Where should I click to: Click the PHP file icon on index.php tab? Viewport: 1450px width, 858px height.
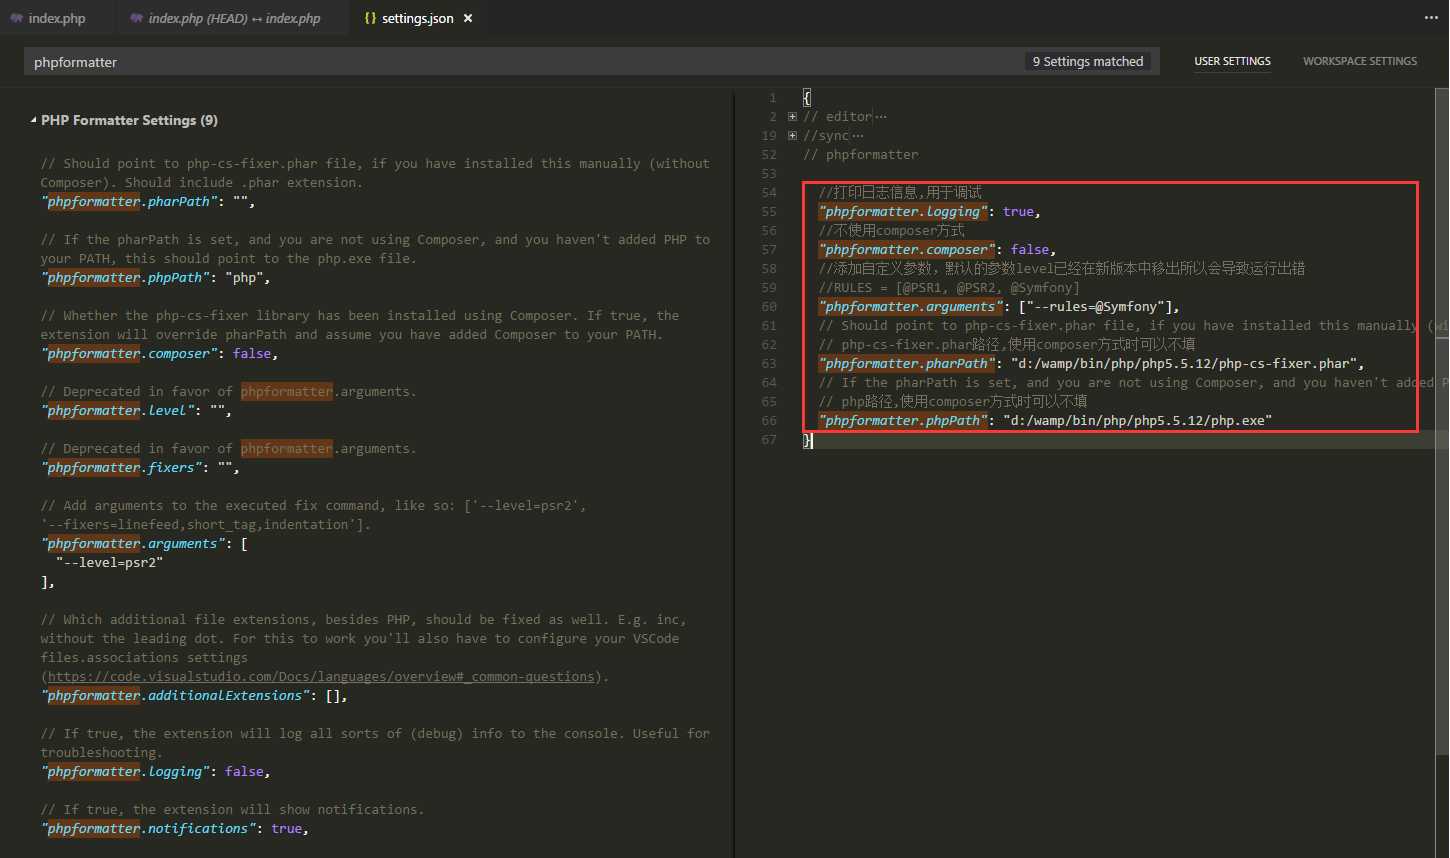click(x=16, y=18)
